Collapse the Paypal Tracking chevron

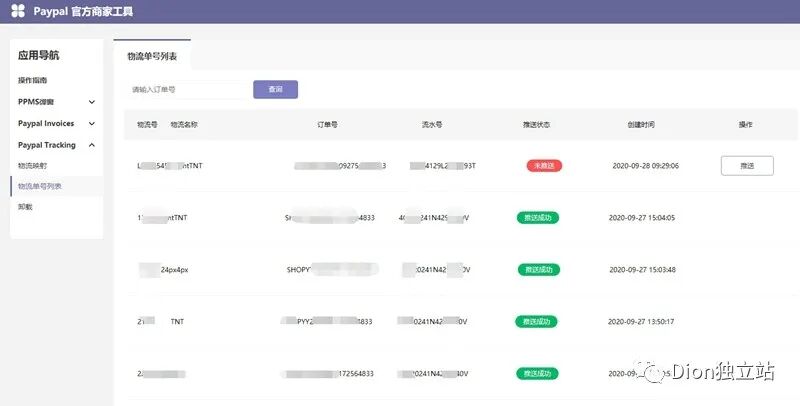pos(92,145)
